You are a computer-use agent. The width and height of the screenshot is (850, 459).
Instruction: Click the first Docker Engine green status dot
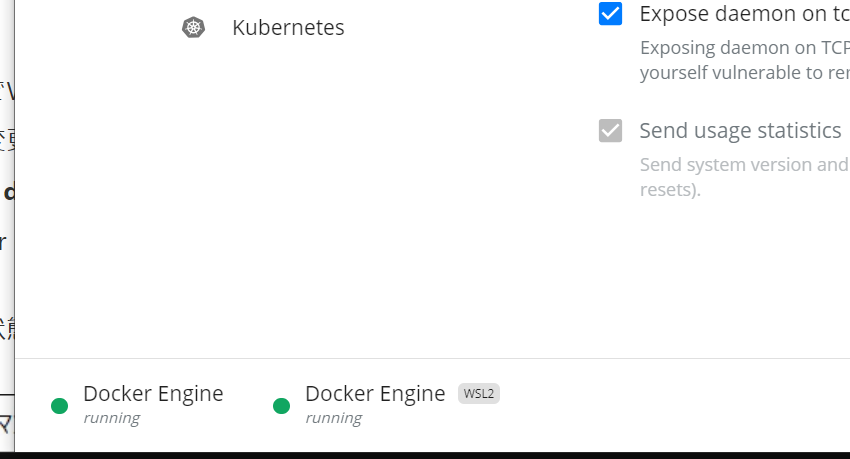pos(60,405)
